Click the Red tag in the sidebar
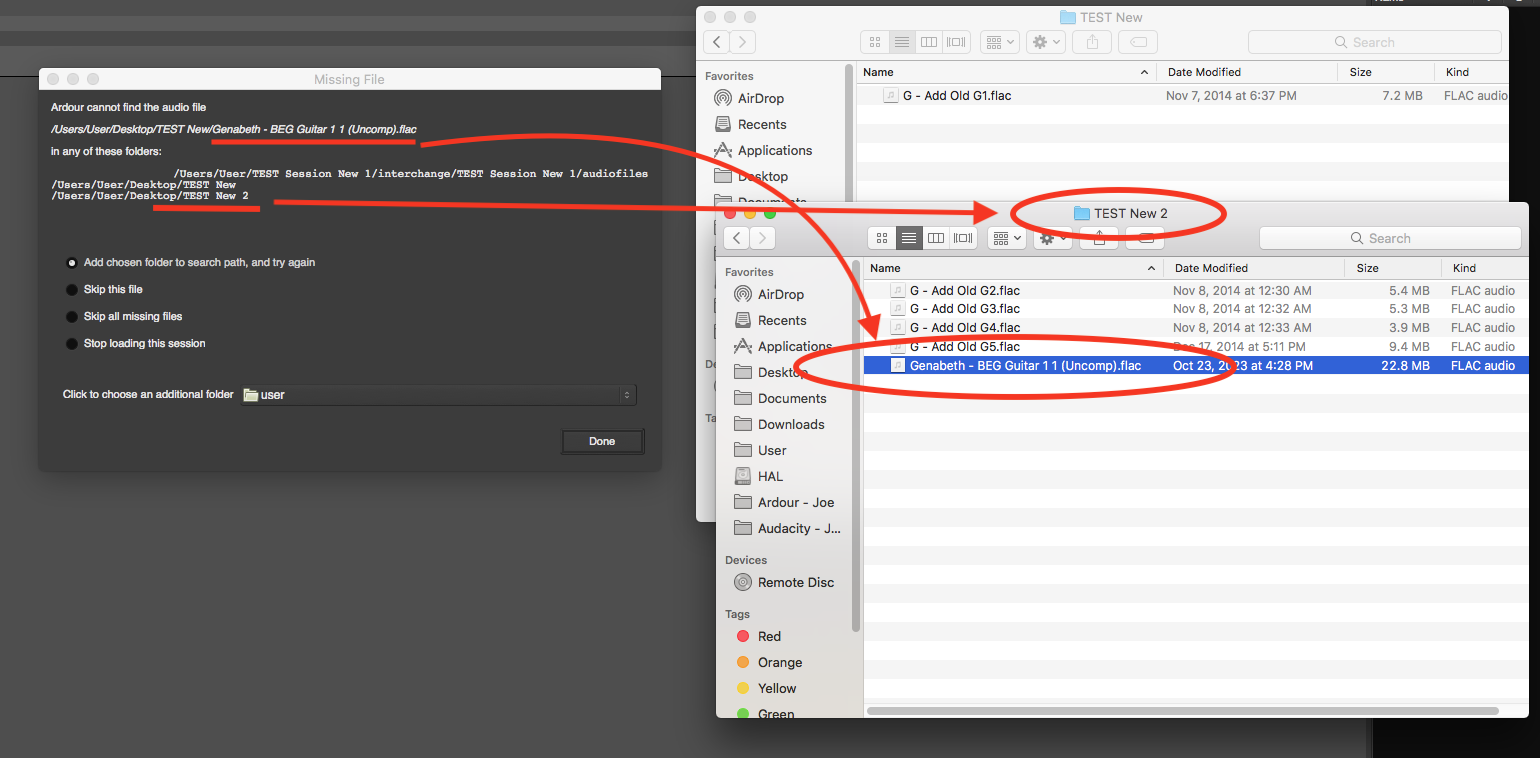Image resolution: width=1540 pixels, height=758 pixels. 769,636
